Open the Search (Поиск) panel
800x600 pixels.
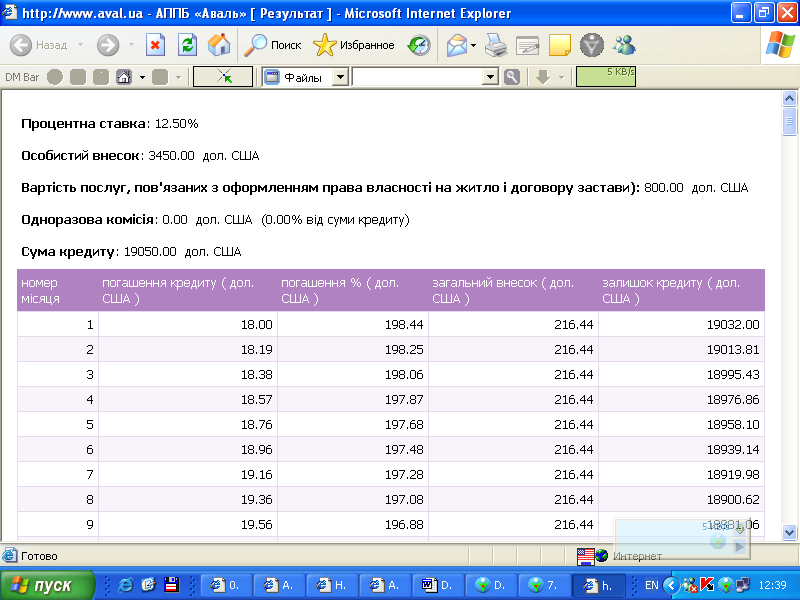[273, 45]
